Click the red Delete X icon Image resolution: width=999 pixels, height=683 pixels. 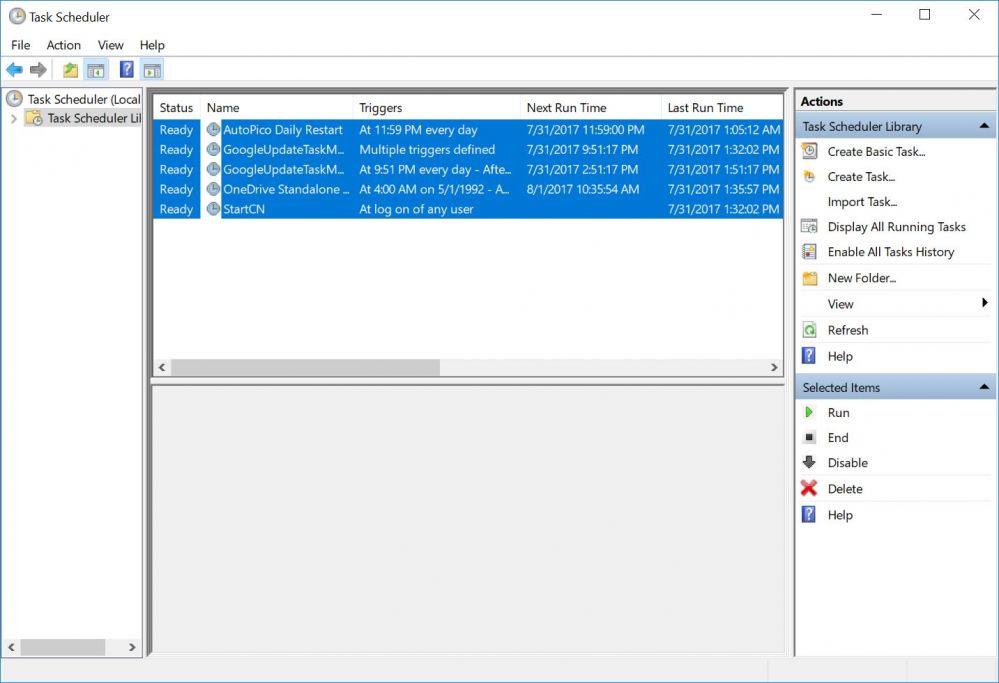point(809,489)
